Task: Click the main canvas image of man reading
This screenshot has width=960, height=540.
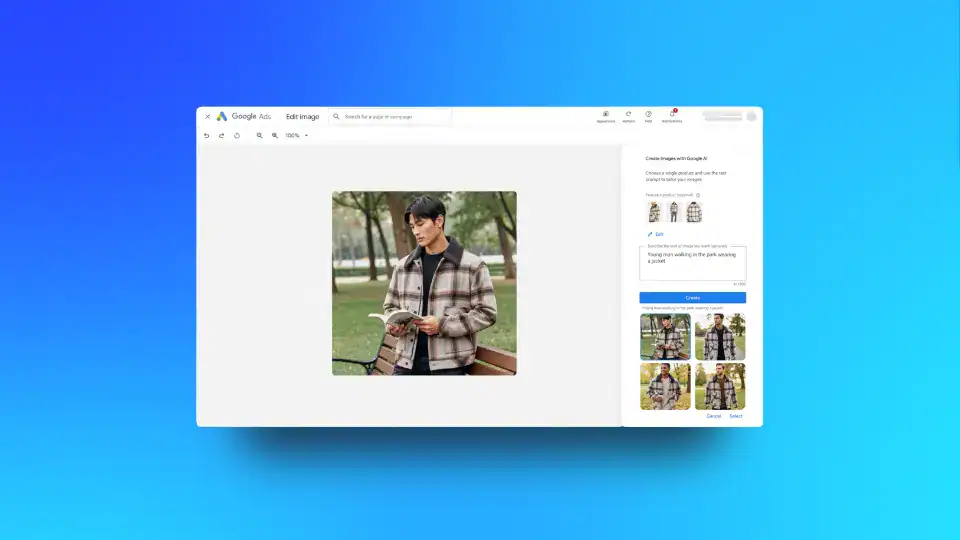Action: (424, 283)
